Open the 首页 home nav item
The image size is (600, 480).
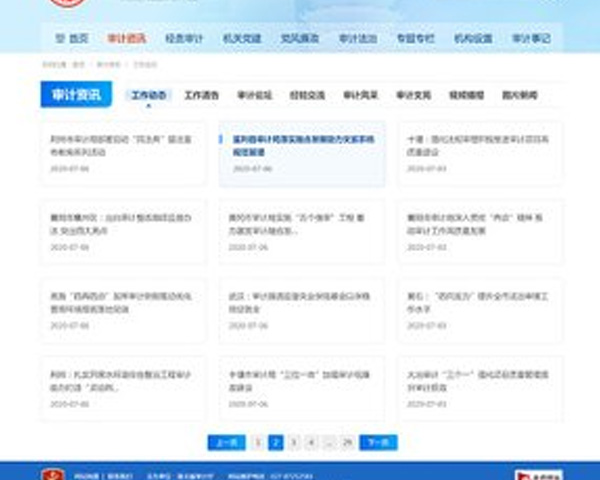point(72,38)
